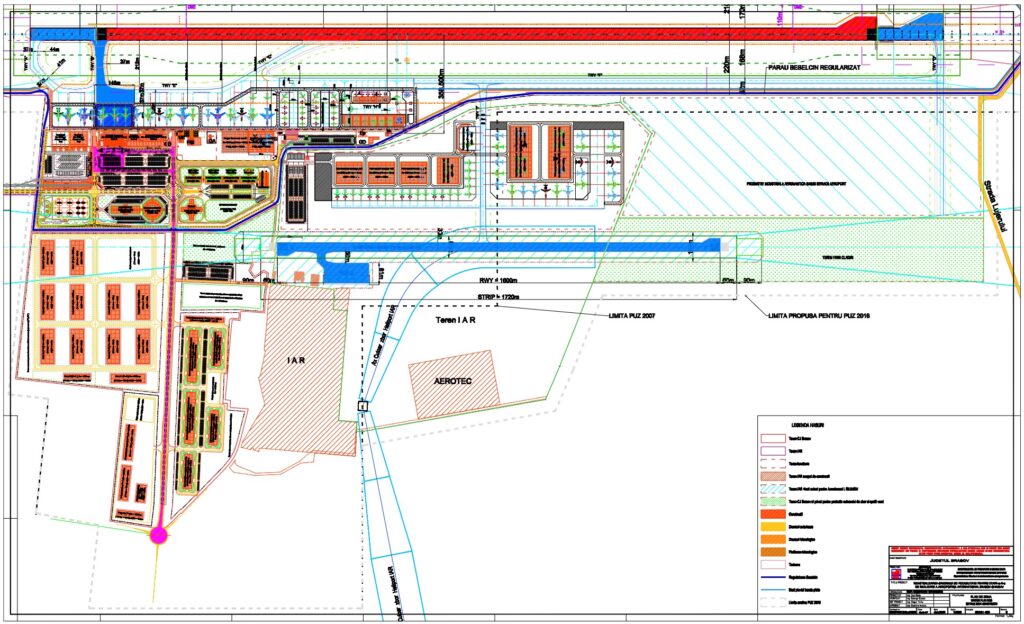Click the red-blue logo in title block
This screenshot has width=1024, height=624.
tap(895, 574)
